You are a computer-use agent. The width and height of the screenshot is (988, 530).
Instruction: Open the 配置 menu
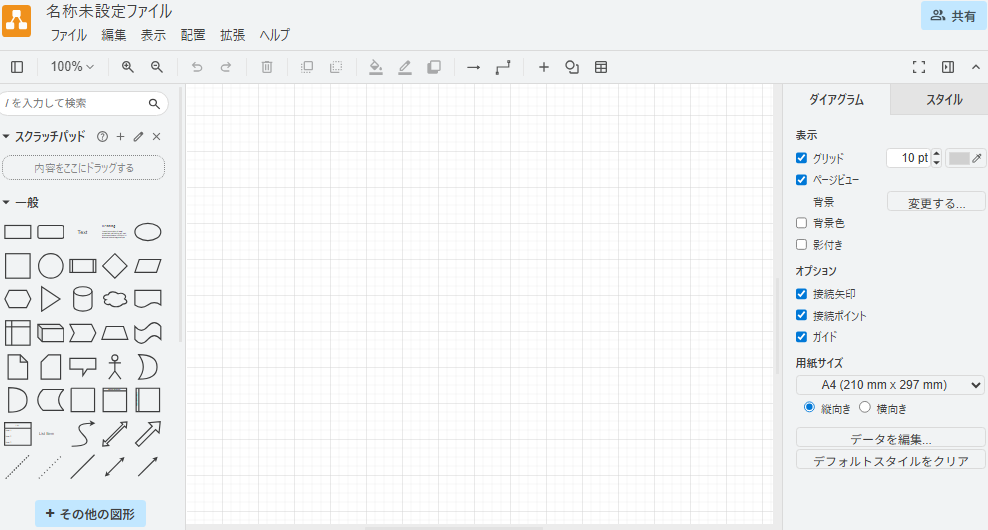(193, 35)
